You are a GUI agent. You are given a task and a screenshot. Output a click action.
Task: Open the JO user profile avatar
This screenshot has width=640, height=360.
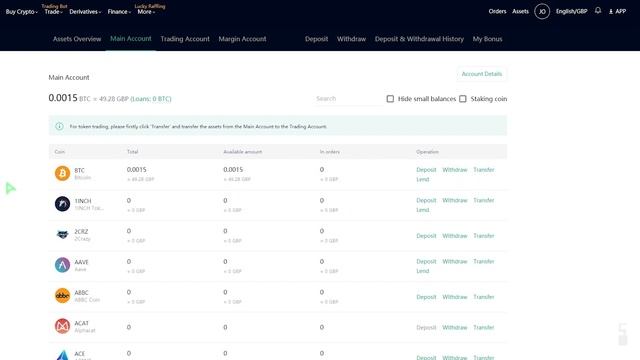click(x=542, y=11)
